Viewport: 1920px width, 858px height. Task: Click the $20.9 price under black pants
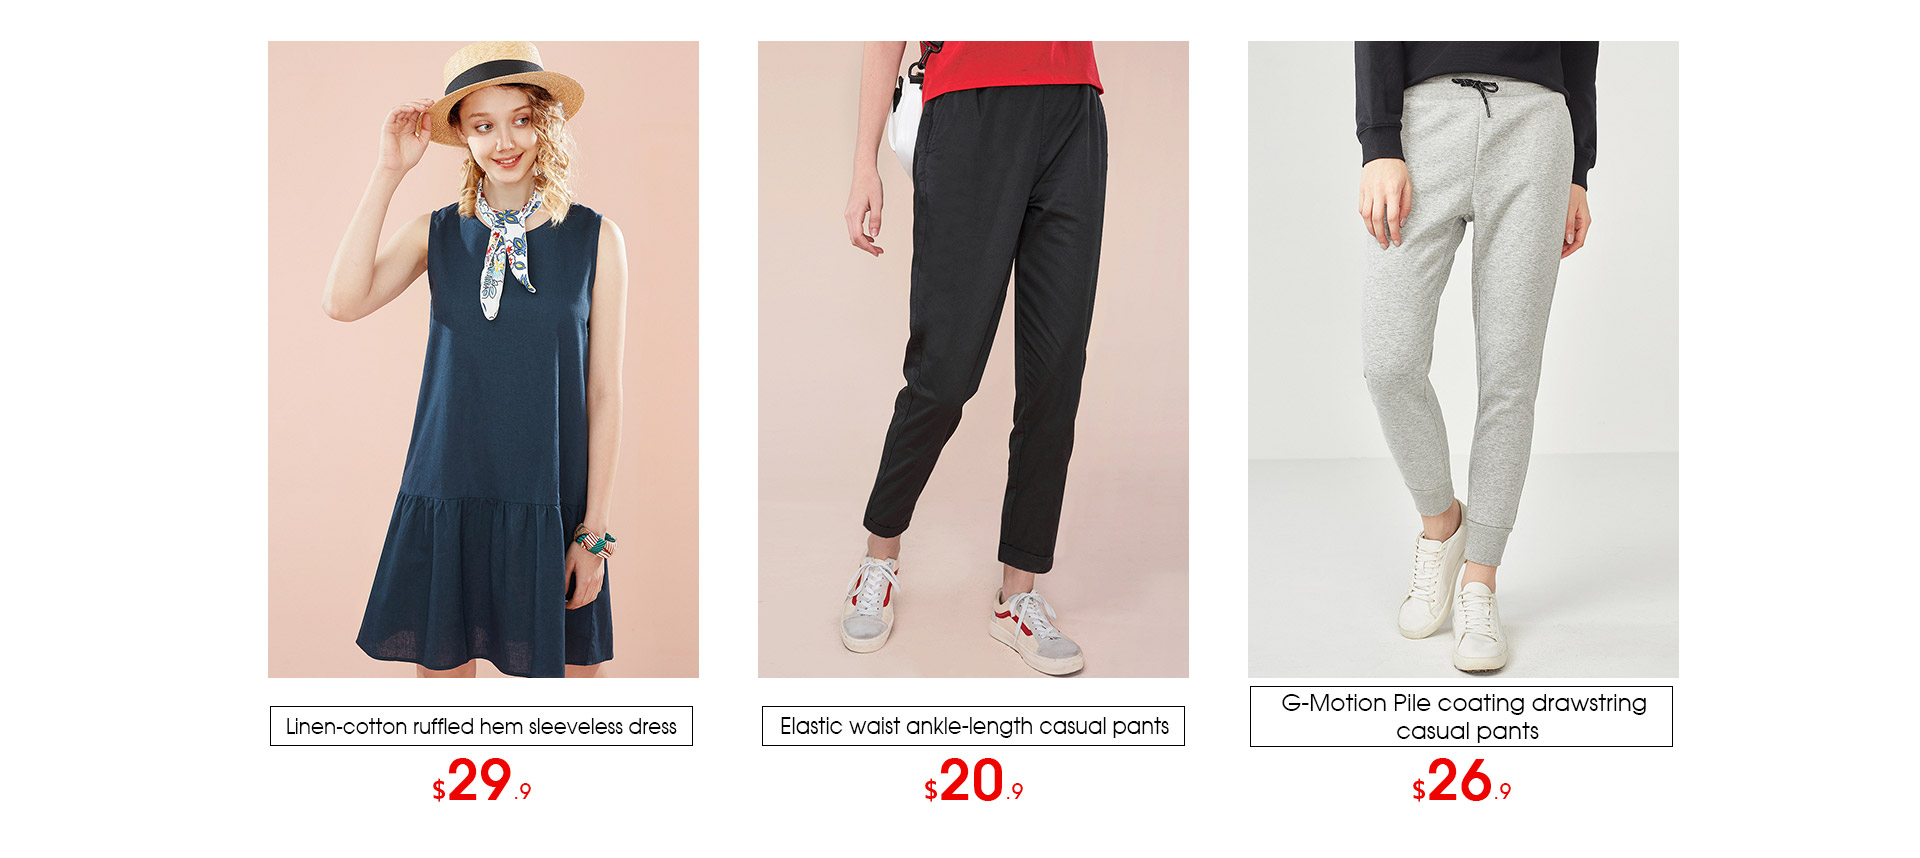coord(973,781)
